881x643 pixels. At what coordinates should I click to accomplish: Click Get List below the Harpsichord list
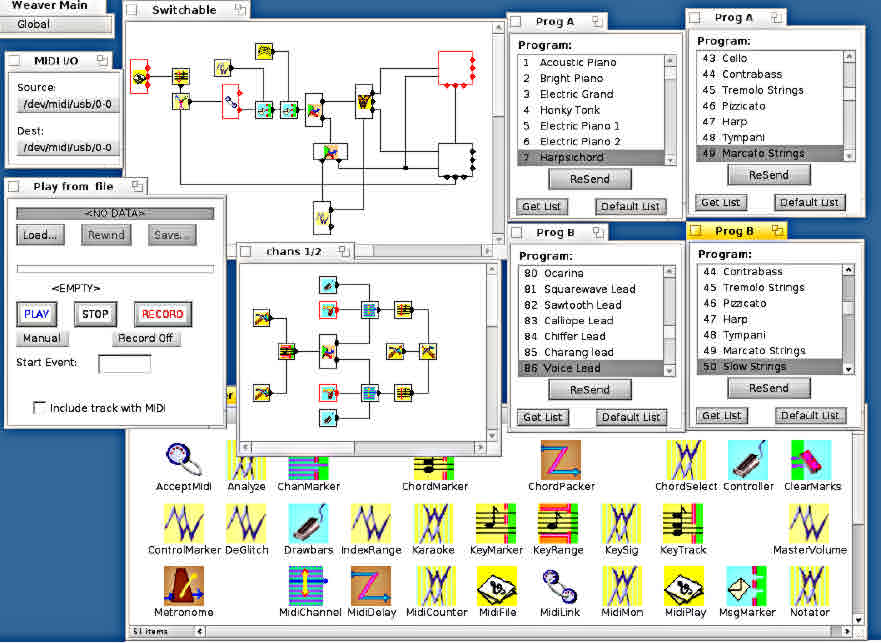click(x=542, y=206)
